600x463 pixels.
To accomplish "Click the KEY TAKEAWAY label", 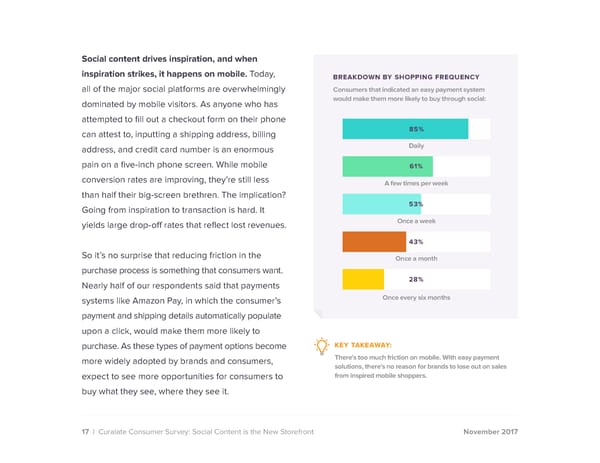I will [x=363, y=346].
